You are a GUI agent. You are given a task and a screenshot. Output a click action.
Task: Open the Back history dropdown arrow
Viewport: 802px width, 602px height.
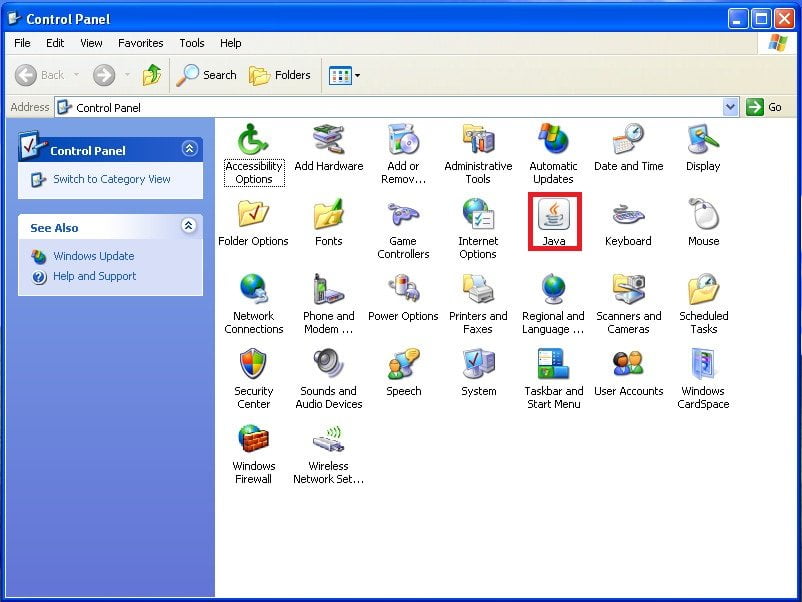point(76,75)
